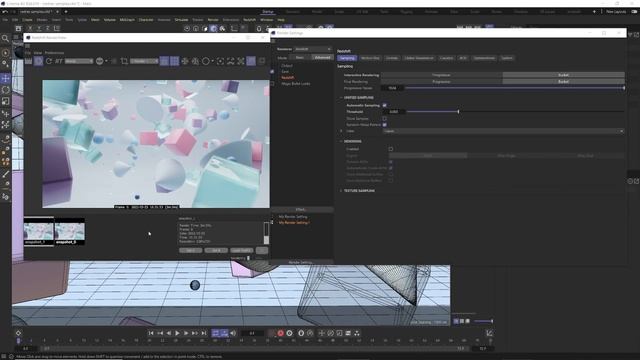The width and height of the screenshot is (640, 360).
Task: Toggle the IPR RT icon in RenderView
Action: pyautogui.click(x=59, y=61)
